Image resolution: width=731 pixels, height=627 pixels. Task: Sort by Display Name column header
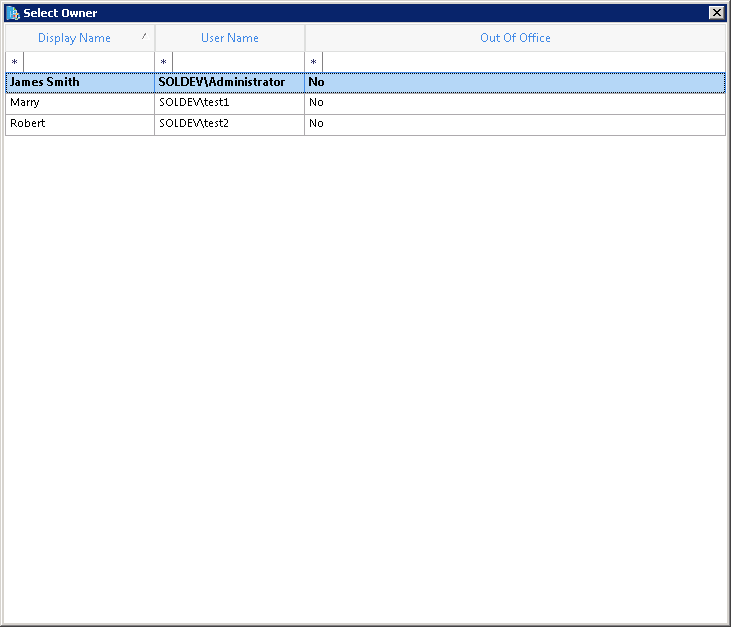click(x=80, y=38)
